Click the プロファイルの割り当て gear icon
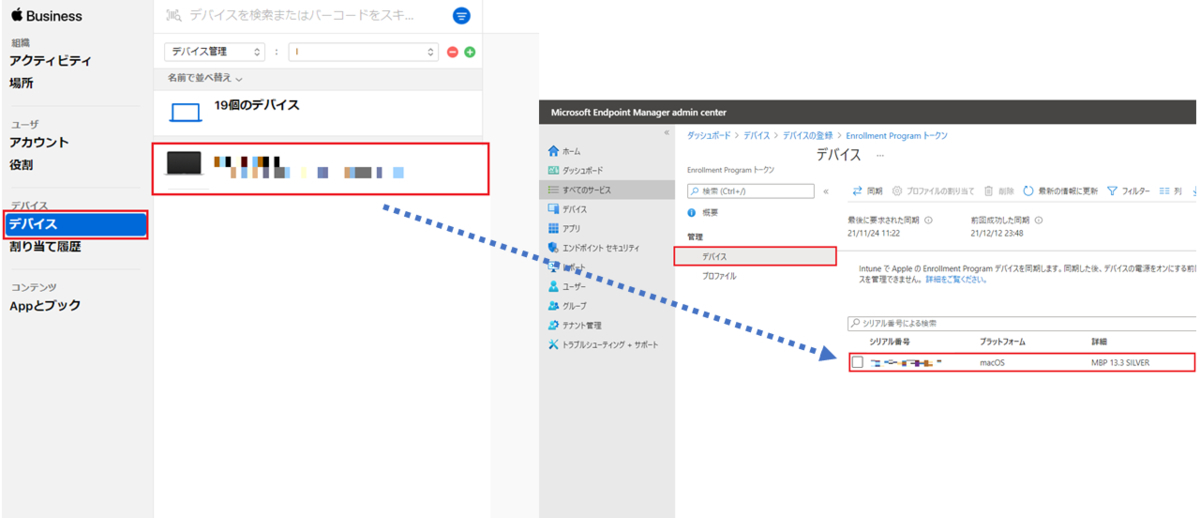The height and width of the screenshot is (518, 1200). click(897, 190)
